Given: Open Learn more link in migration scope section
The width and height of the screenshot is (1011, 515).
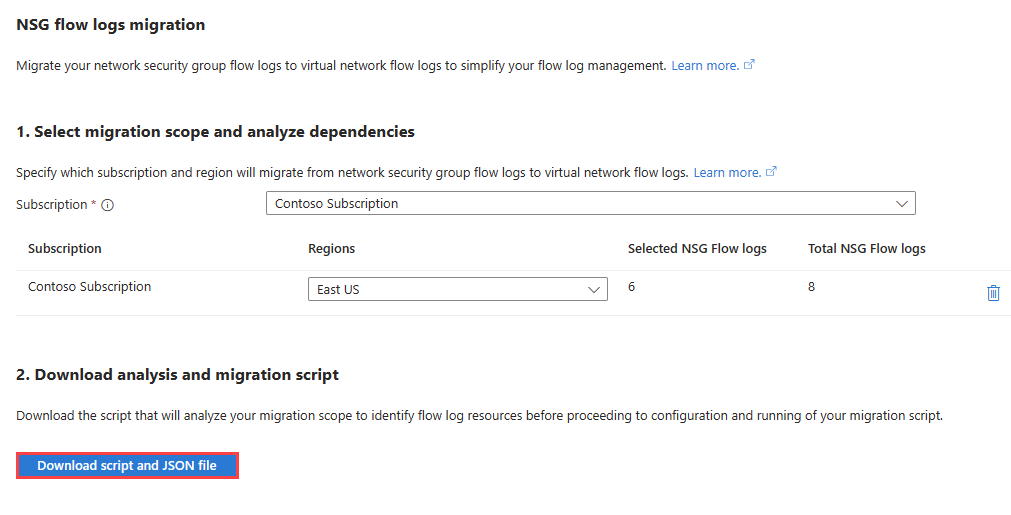Looking at the screenshot, I should (x=727, y=173).
